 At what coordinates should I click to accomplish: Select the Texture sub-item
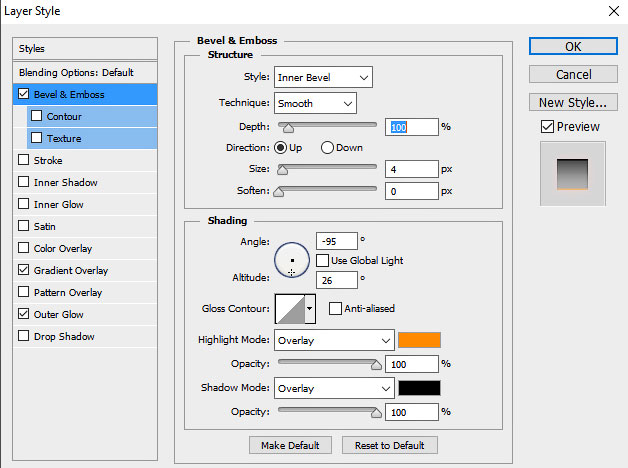click(x=92, y=139)
